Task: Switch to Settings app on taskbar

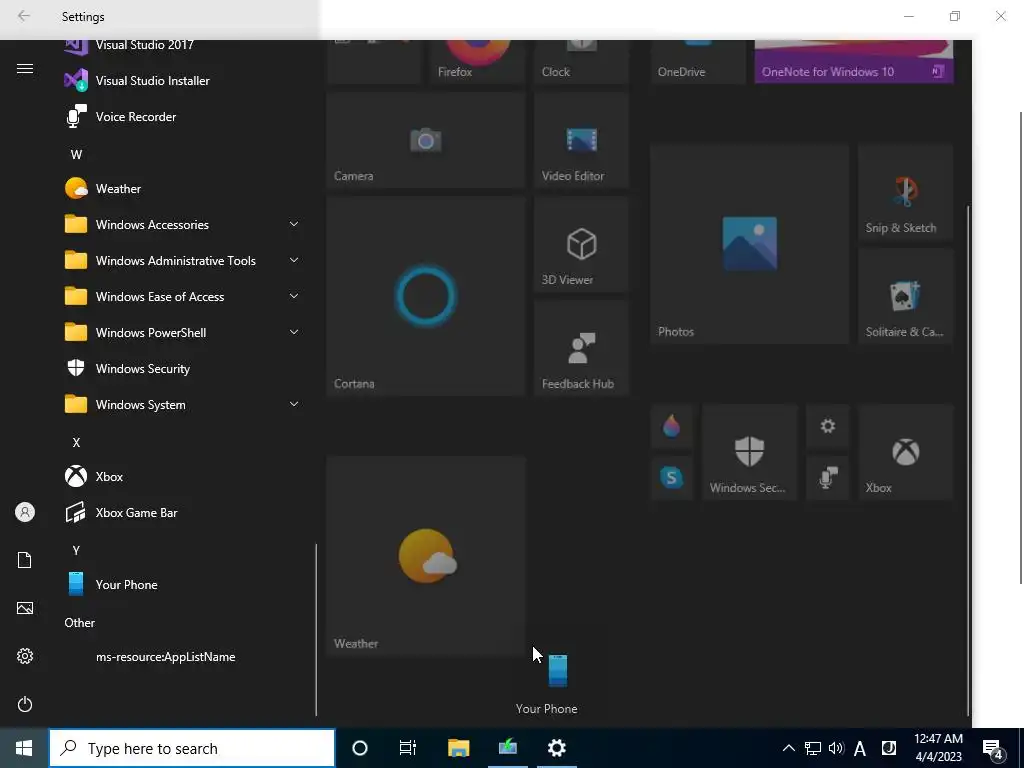Action: coord(556,748)
